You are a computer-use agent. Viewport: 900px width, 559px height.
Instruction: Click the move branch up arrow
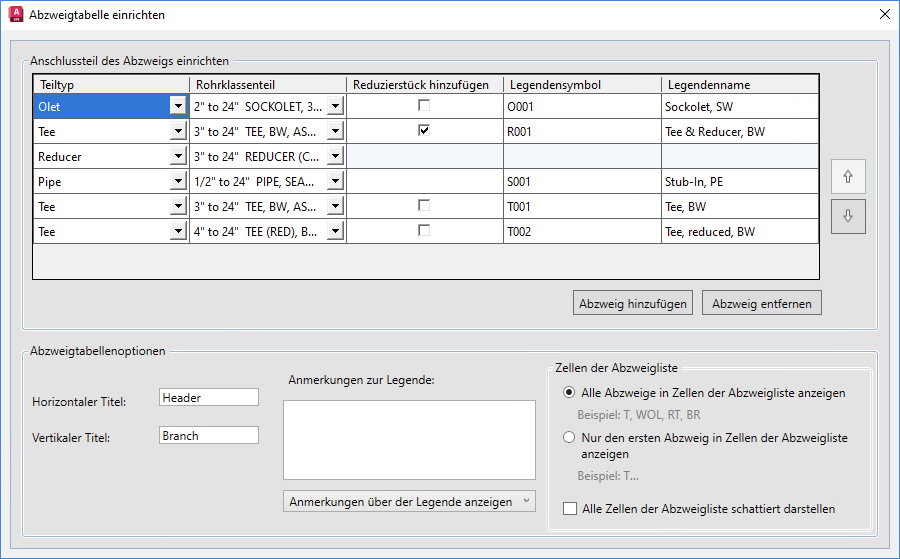pyautogui.click(x=848, y=176)
